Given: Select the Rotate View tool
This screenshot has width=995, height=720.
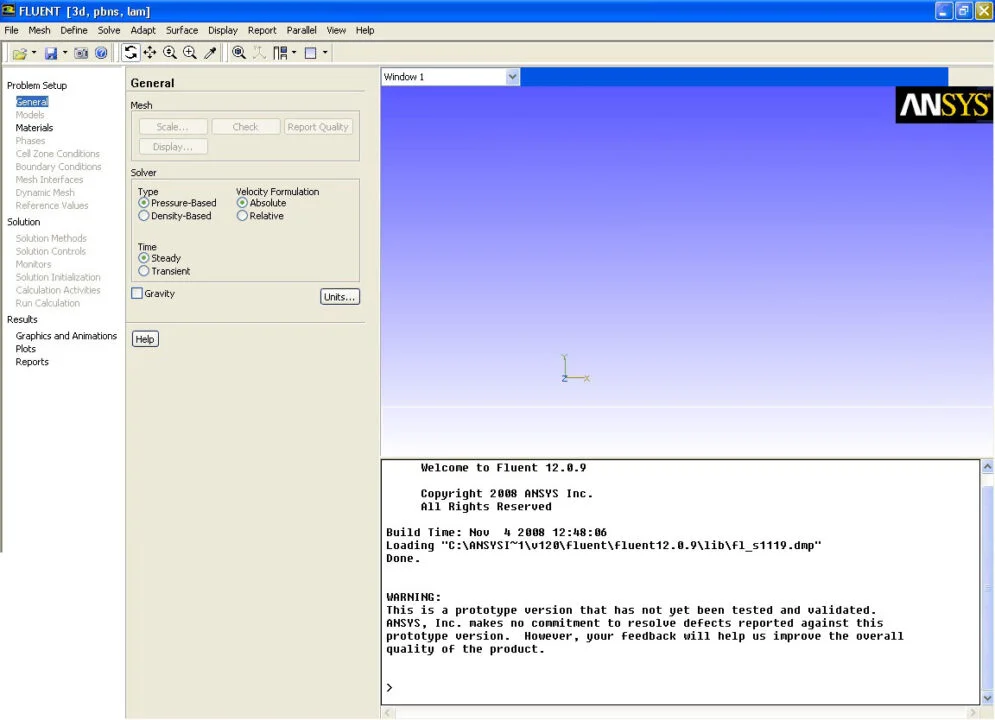Looking at the screenshot, I should click(x=130, y=53).
